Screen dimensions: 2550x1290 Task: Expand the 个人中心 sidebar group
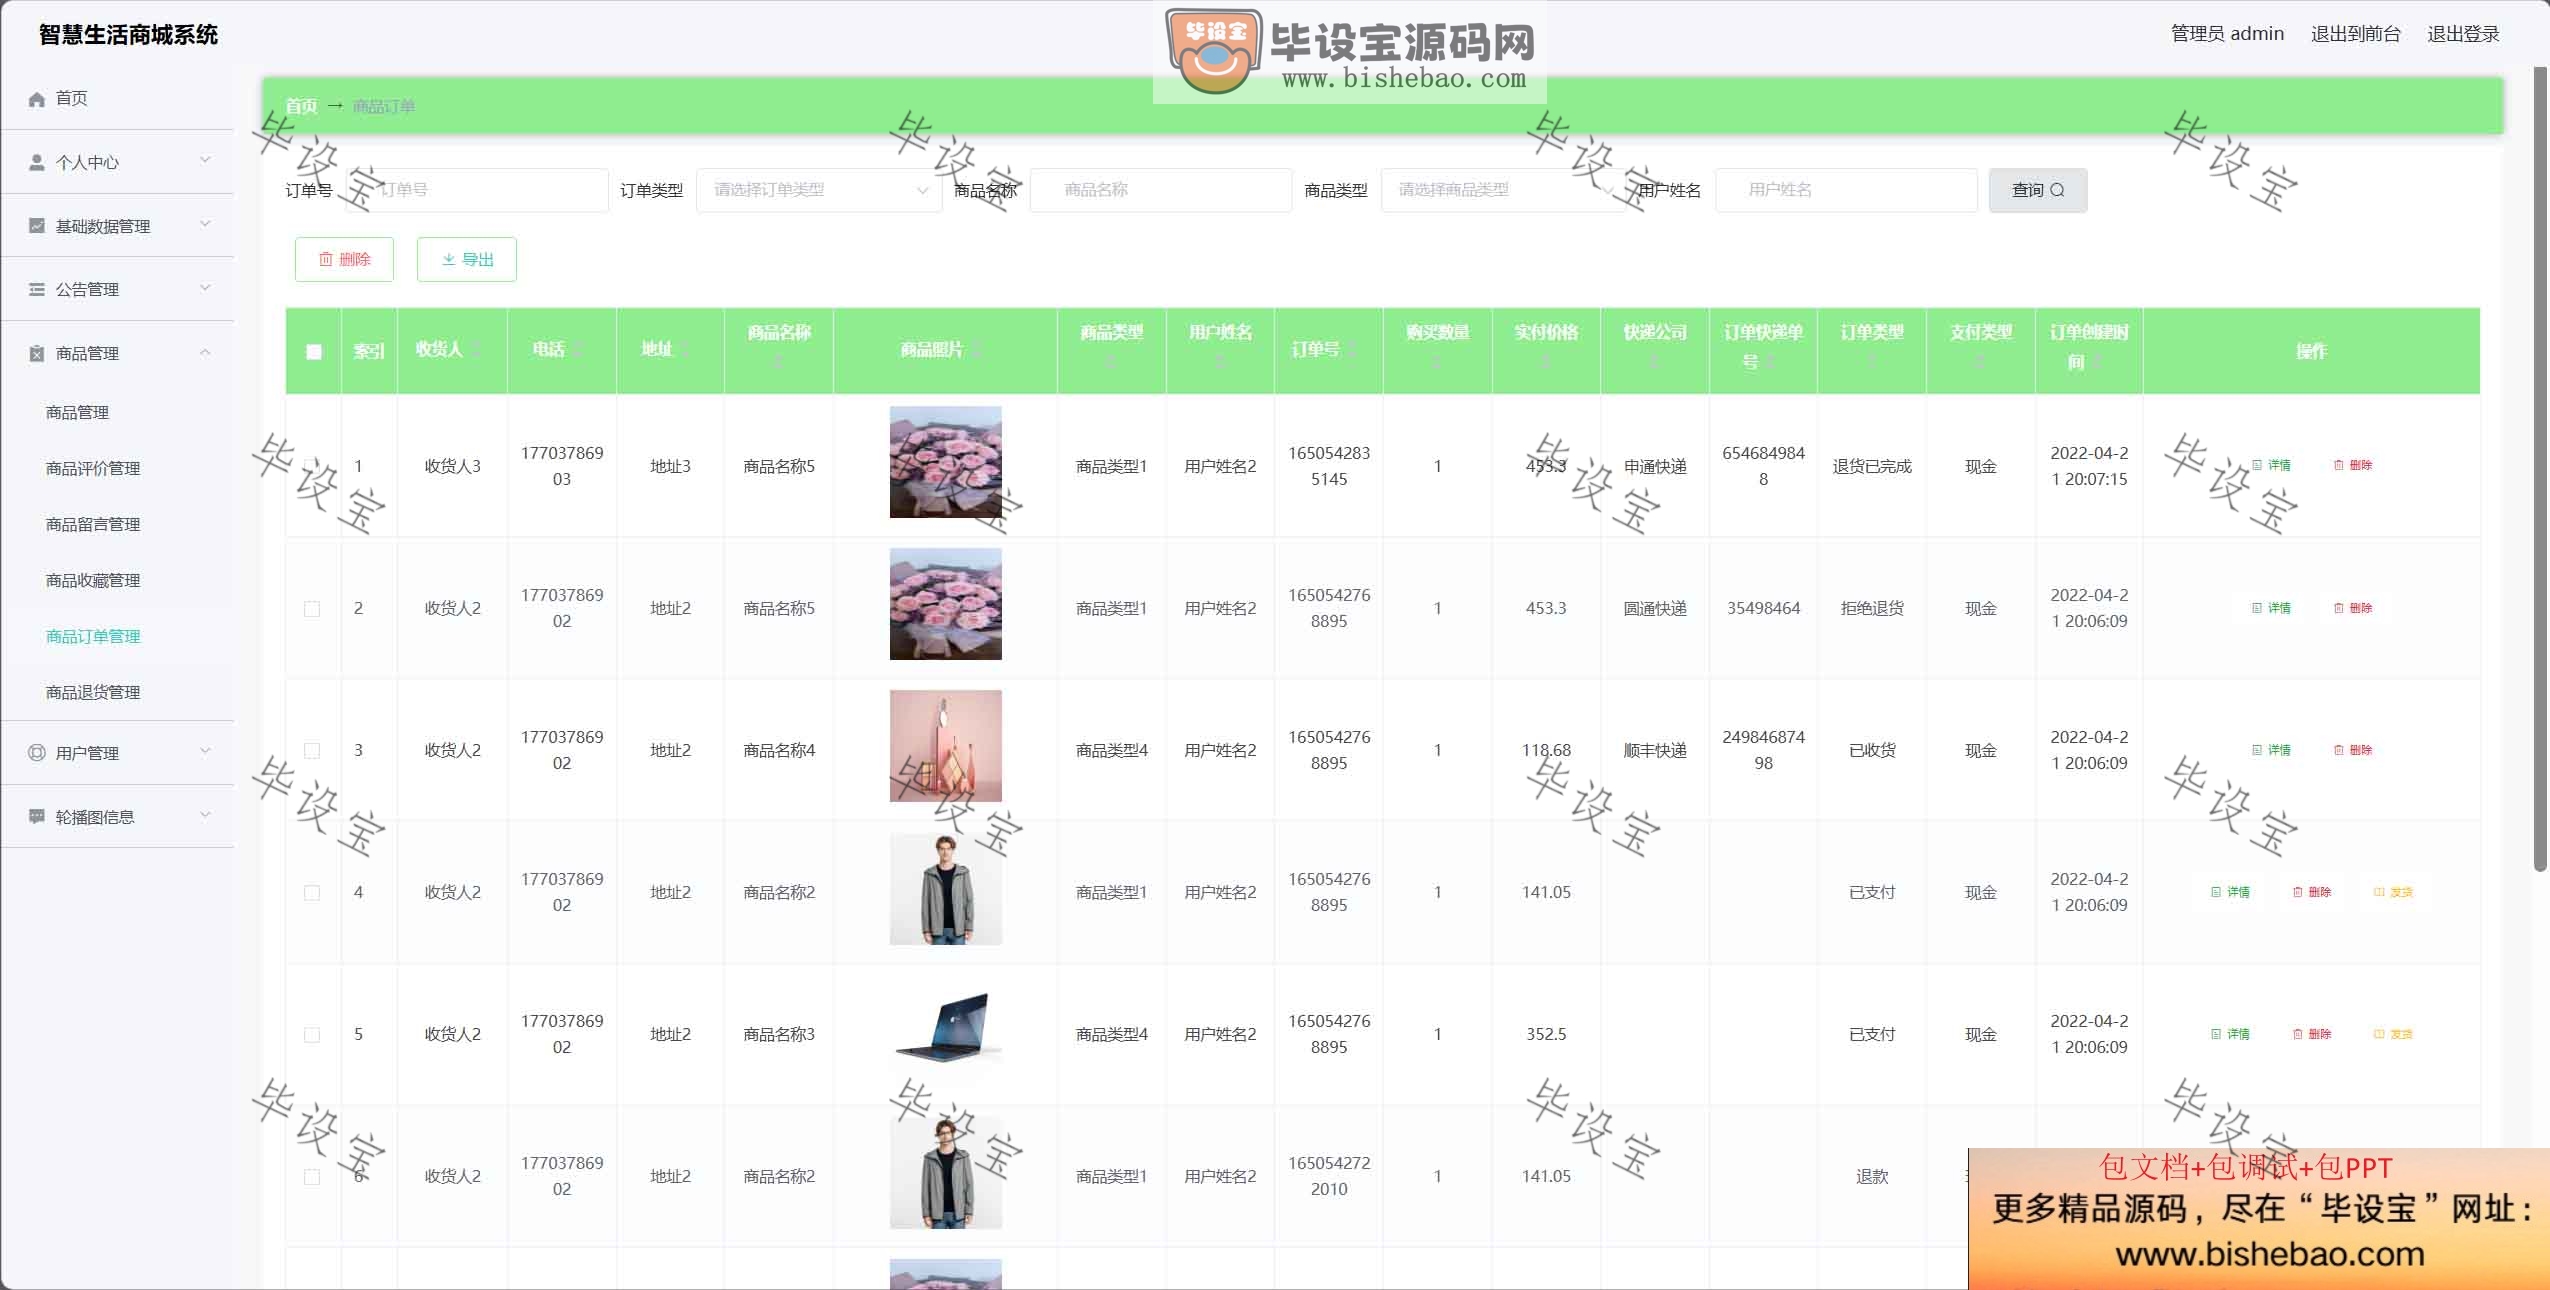(x=118, y=162)
